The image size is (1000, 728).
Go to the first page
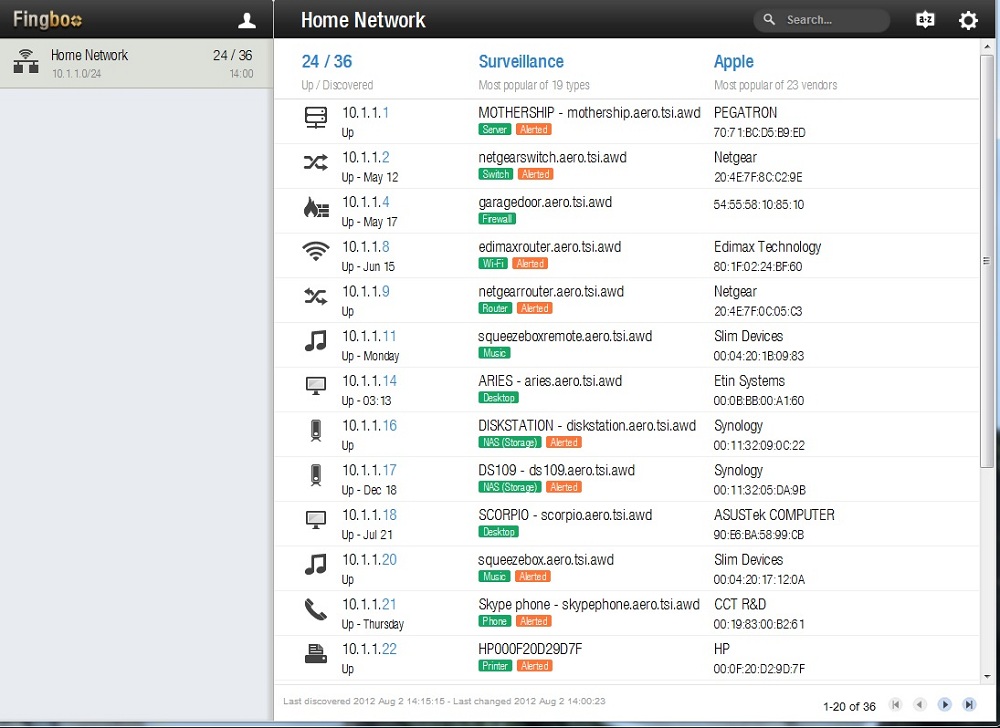(x=895, y=704)
